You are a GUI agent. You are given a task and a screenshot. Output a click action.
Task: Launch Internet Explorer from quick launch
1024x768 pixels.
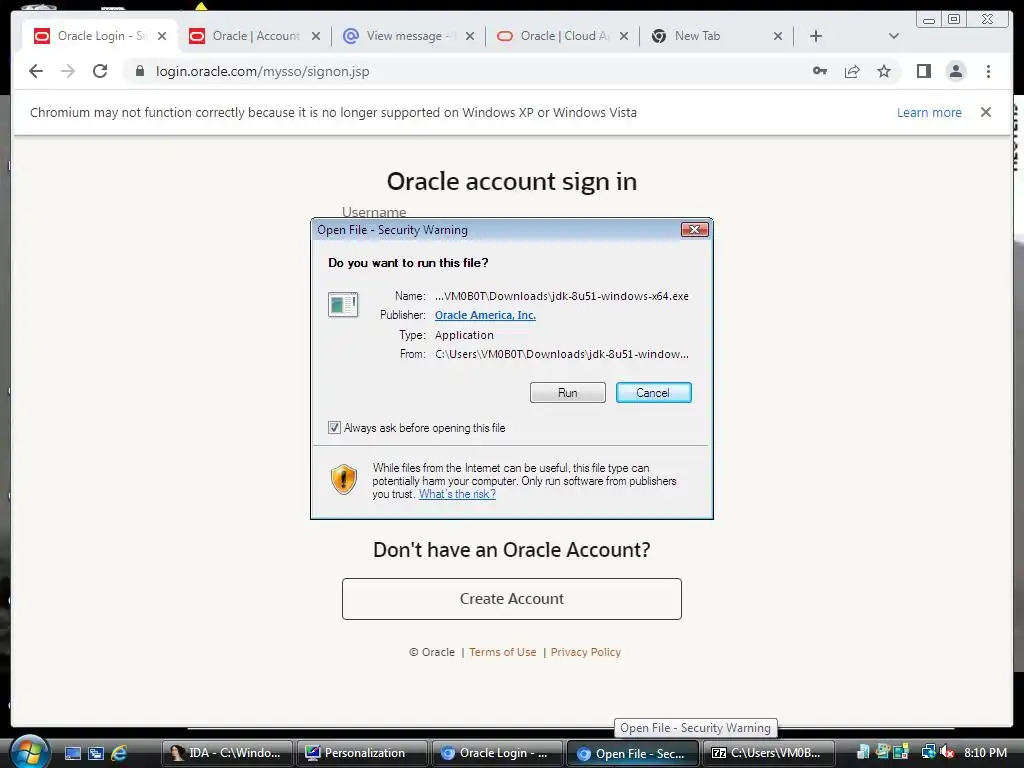click(x=120, y=753)
